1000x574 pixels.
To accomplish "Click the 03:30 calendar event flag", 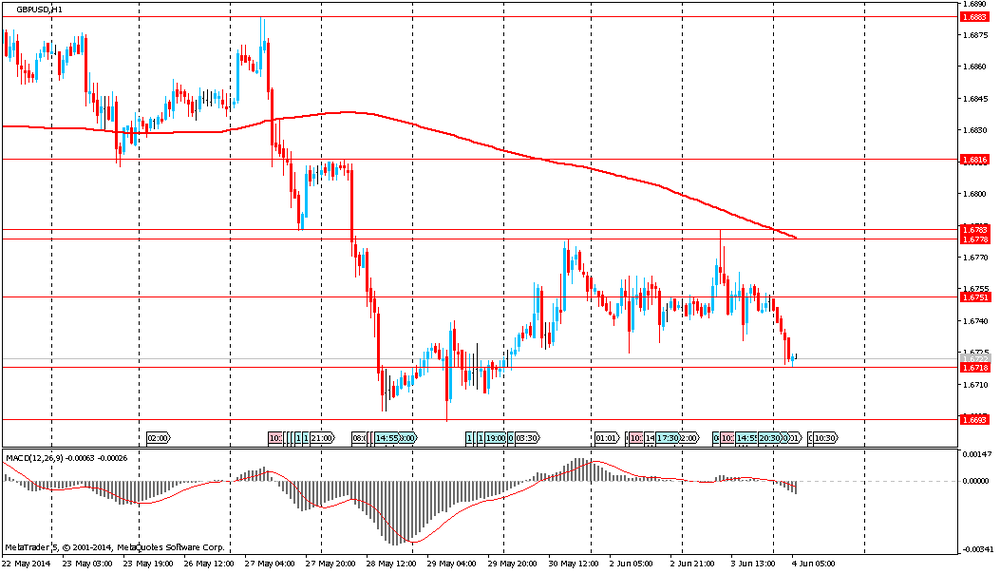I will click(x=526, y=438).
